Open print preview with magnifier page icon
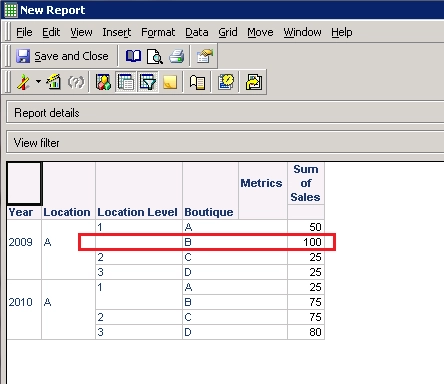Viewport: 444px width, 384px height. pyautogui.click(x=155, y=56)
